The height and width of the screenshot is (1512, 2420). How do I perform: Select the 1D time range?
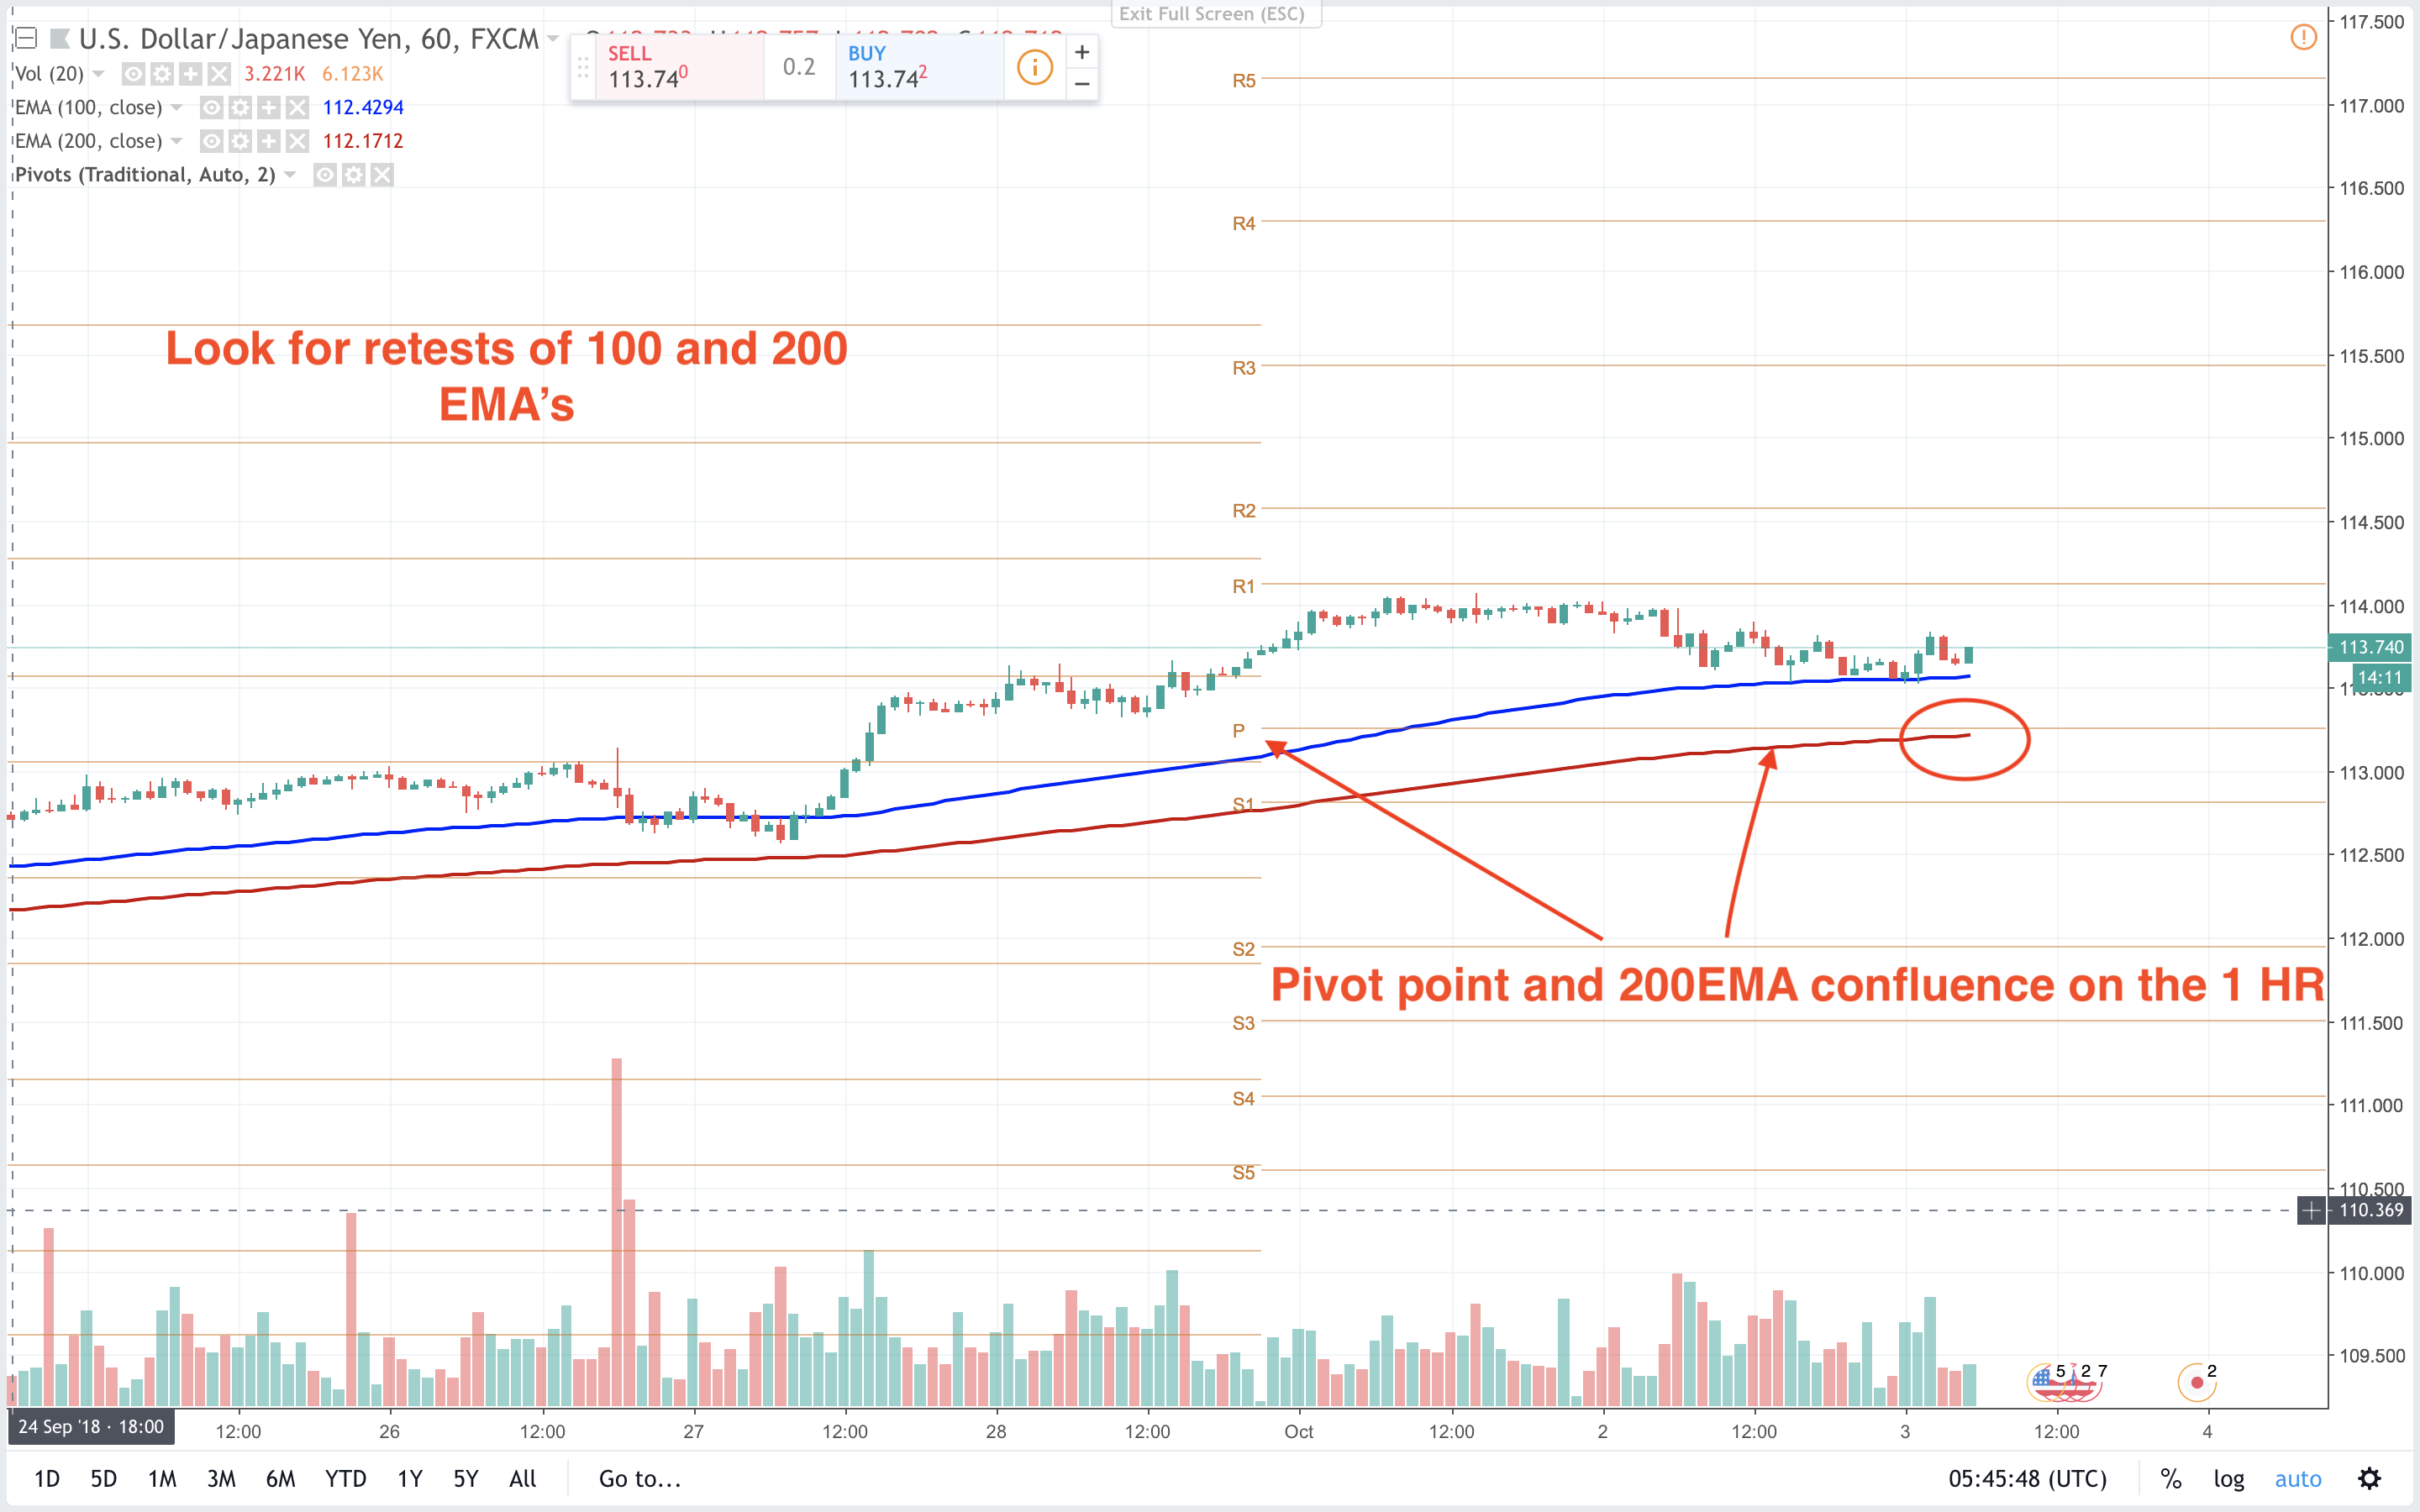(x=47, y=1478)
